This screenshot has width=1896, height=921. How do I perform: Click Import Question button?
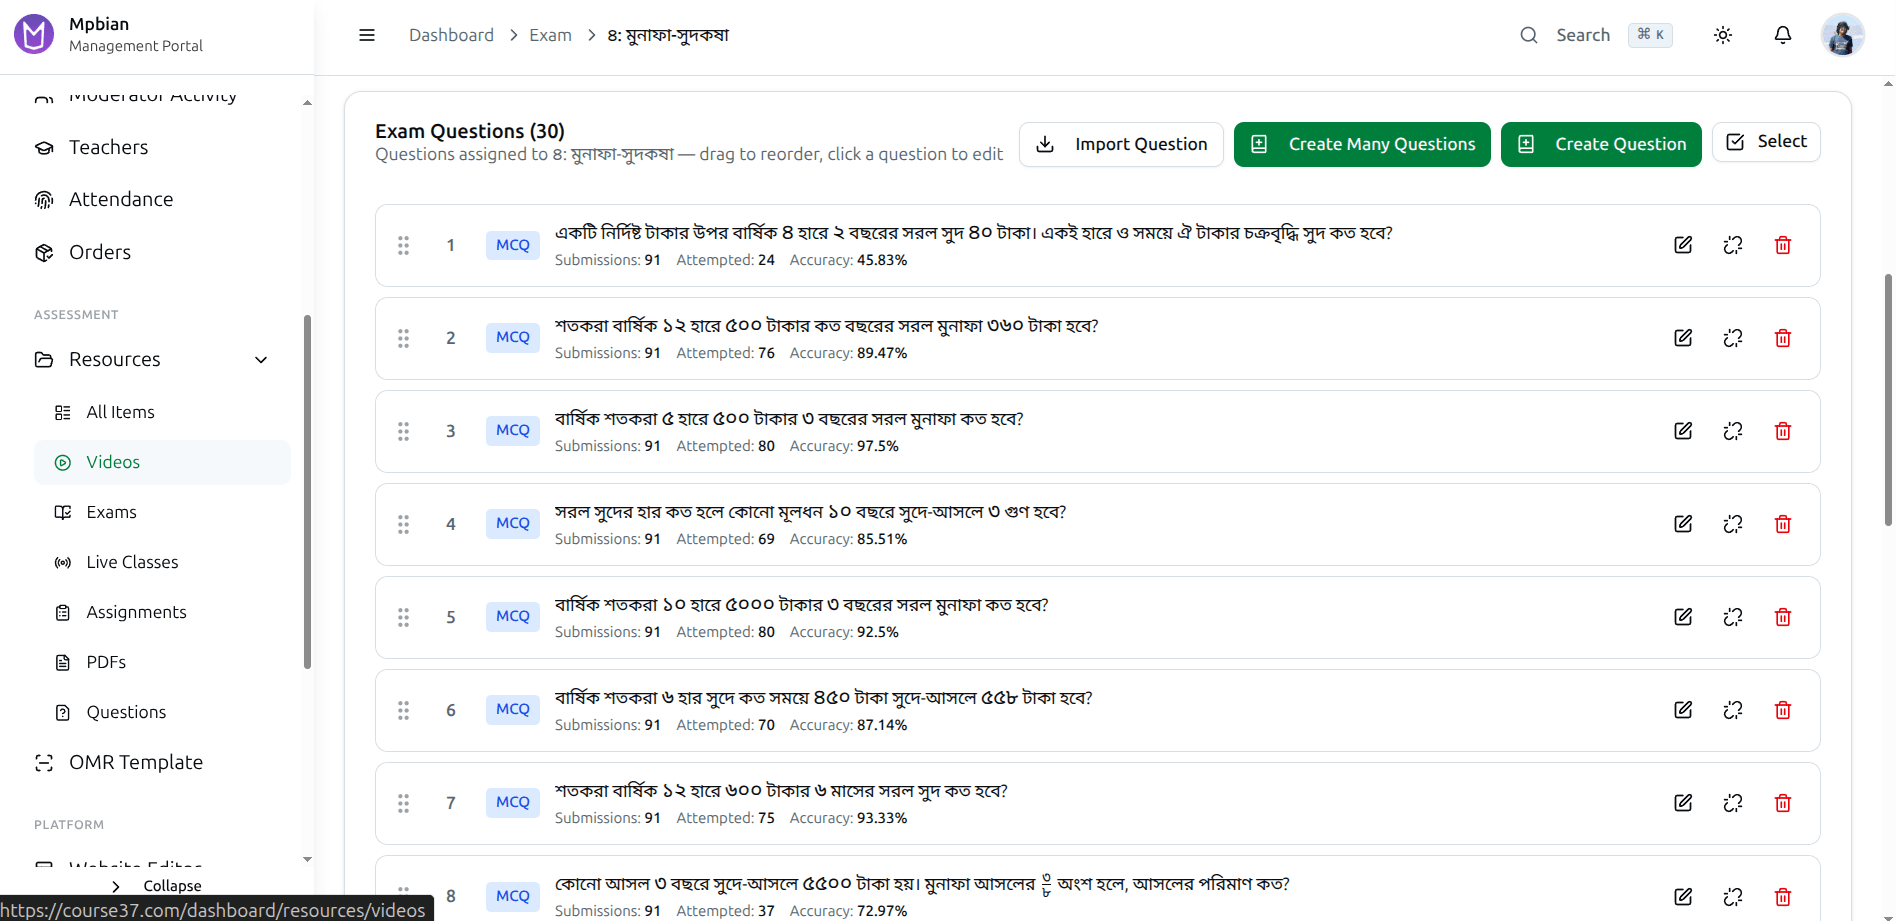tap(1121, 144)
